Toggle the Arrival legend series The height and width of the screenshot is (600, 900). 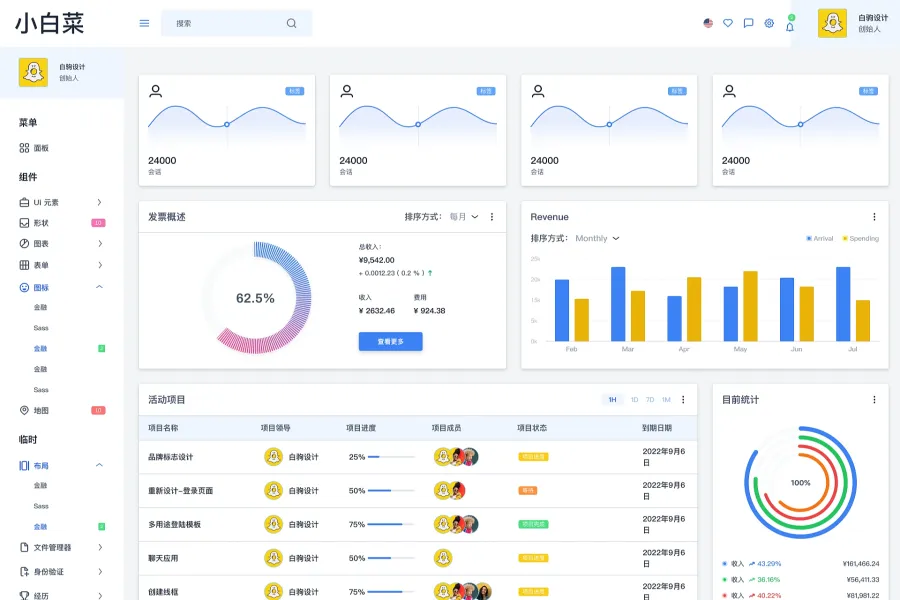point(820,238)
